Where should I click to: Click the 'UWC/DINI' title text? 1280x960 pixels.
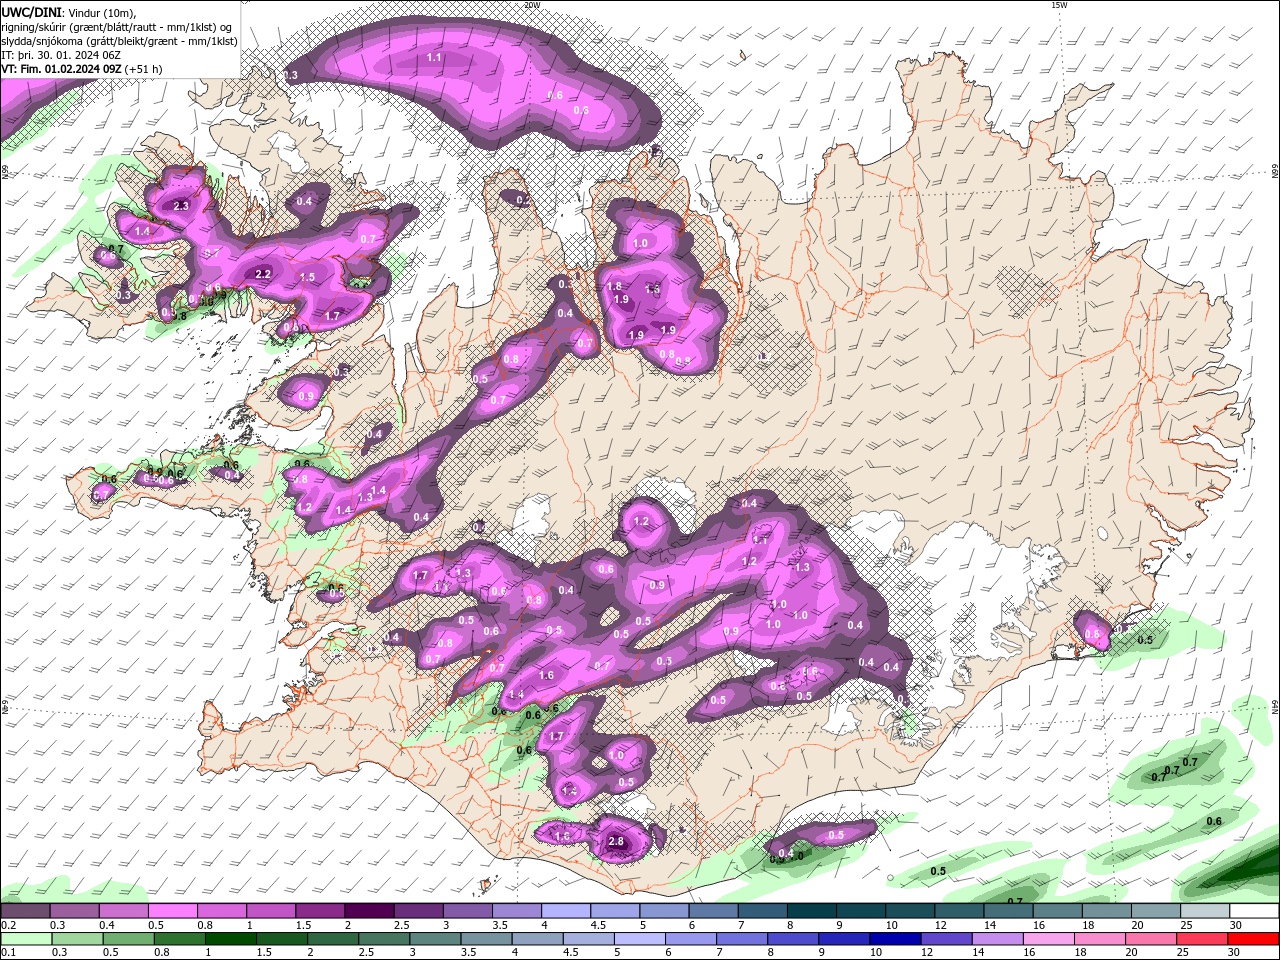[x=31, y=12]
